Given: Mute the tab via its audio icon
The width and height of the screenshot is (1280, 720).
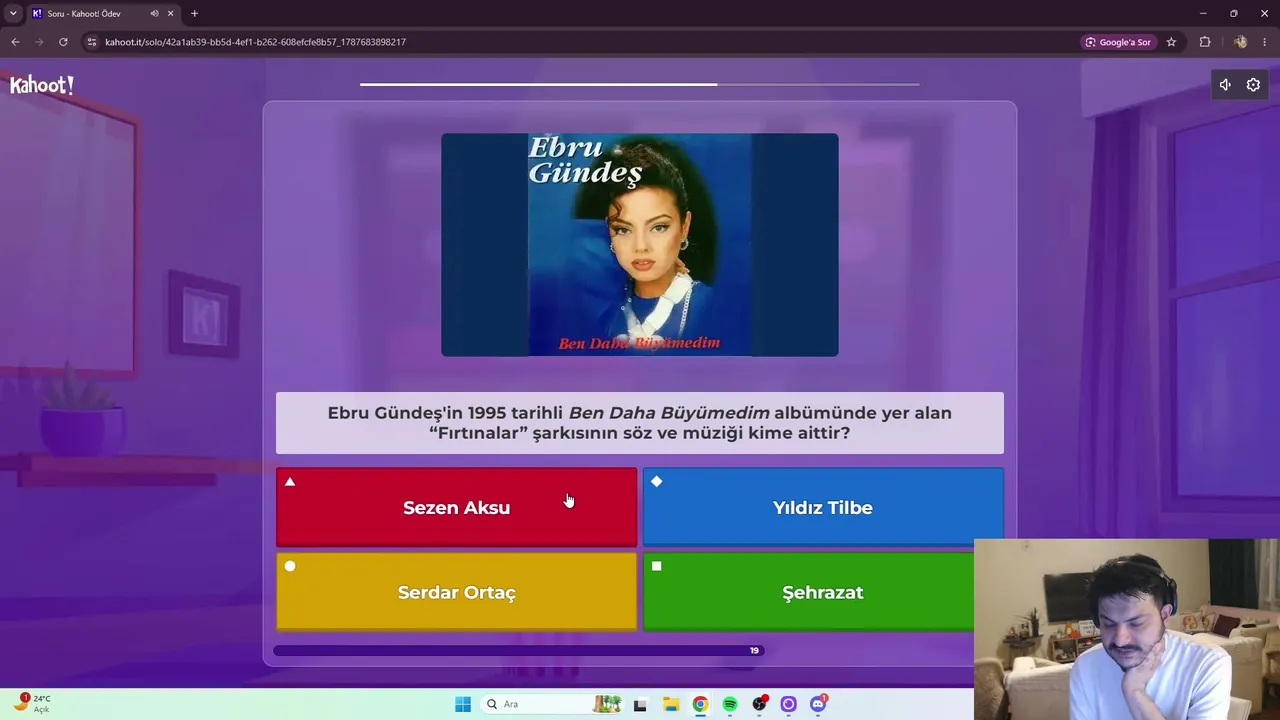Looking at the screenshot, I should [x=154, y=14].
